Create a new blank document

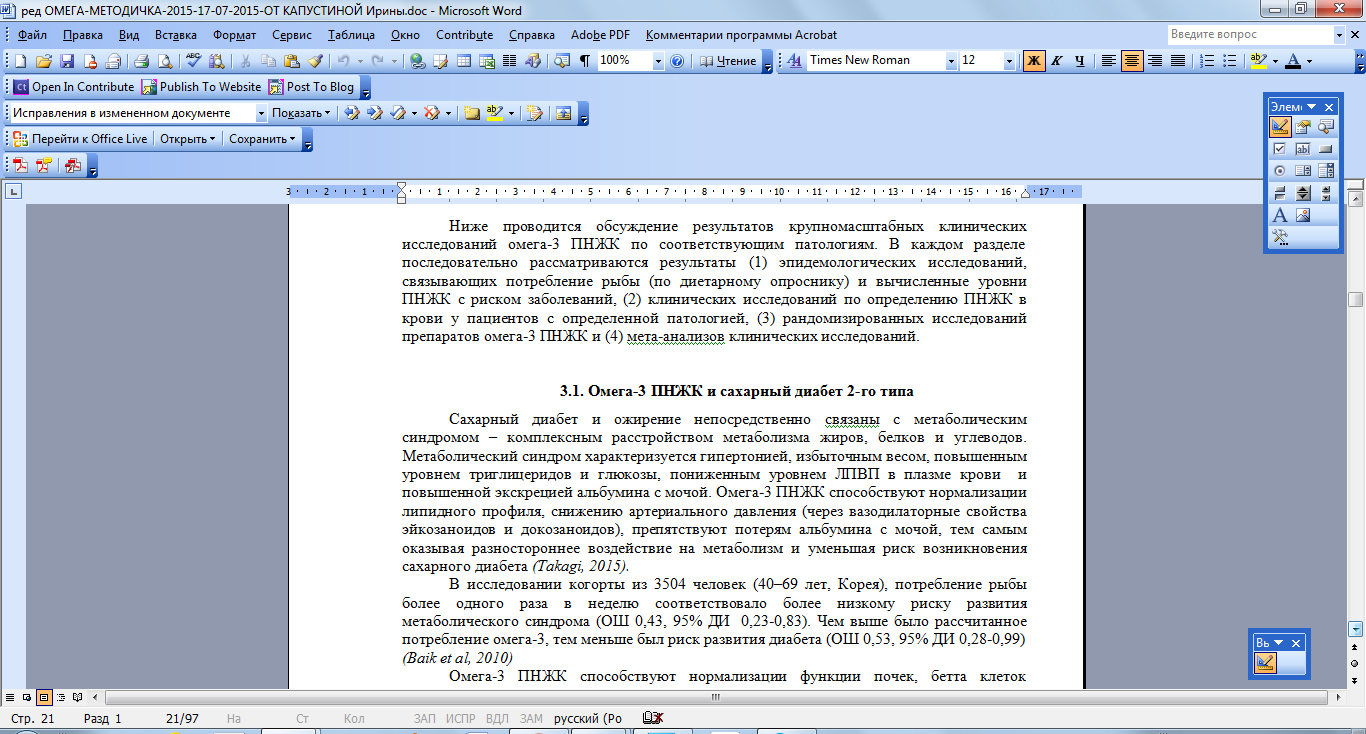tap(21, 61)
